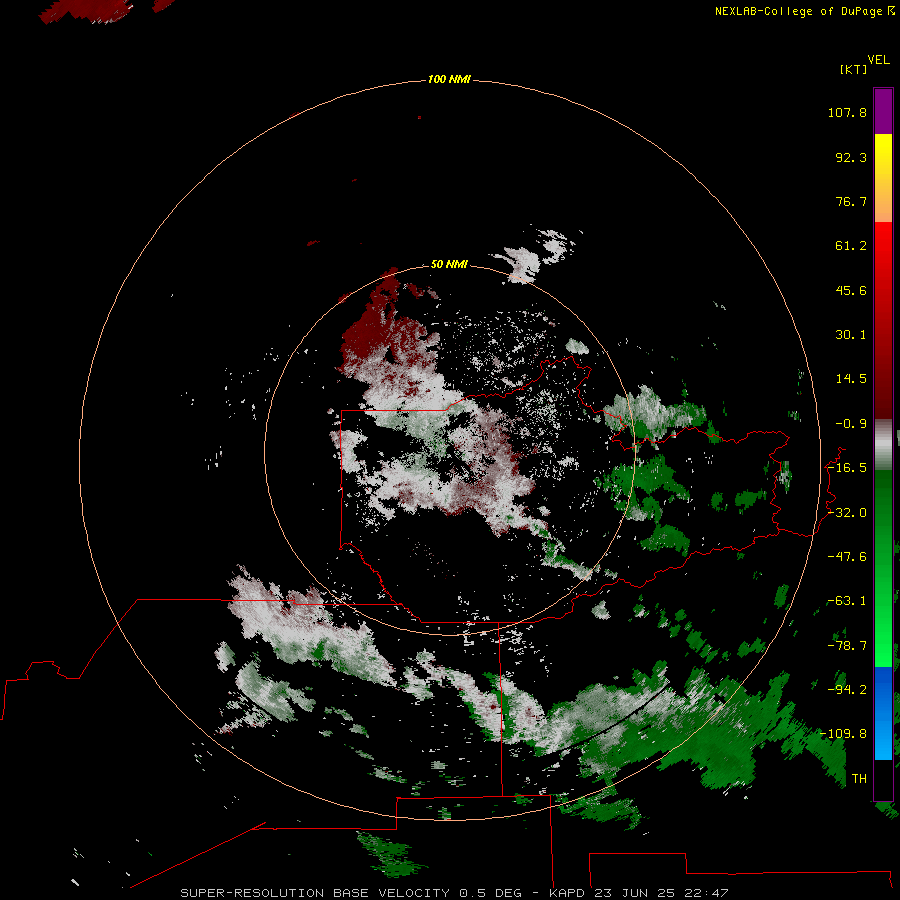Screen dimensions: 900x900
Task: Click the 61.2 velocity scale value
Action: [851, 246]
